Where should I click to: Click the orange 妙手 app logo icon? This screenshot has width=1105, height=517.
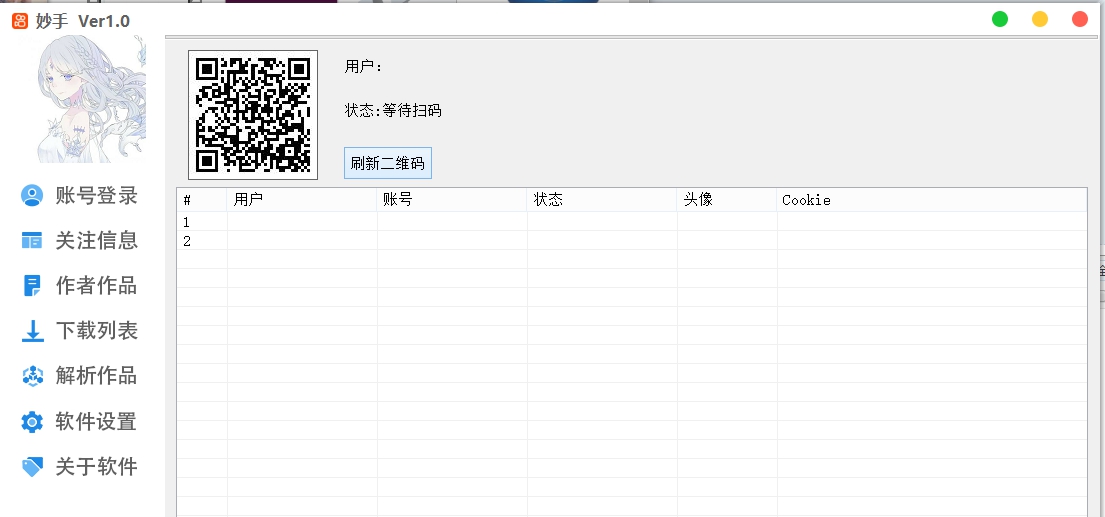[20, 21]
